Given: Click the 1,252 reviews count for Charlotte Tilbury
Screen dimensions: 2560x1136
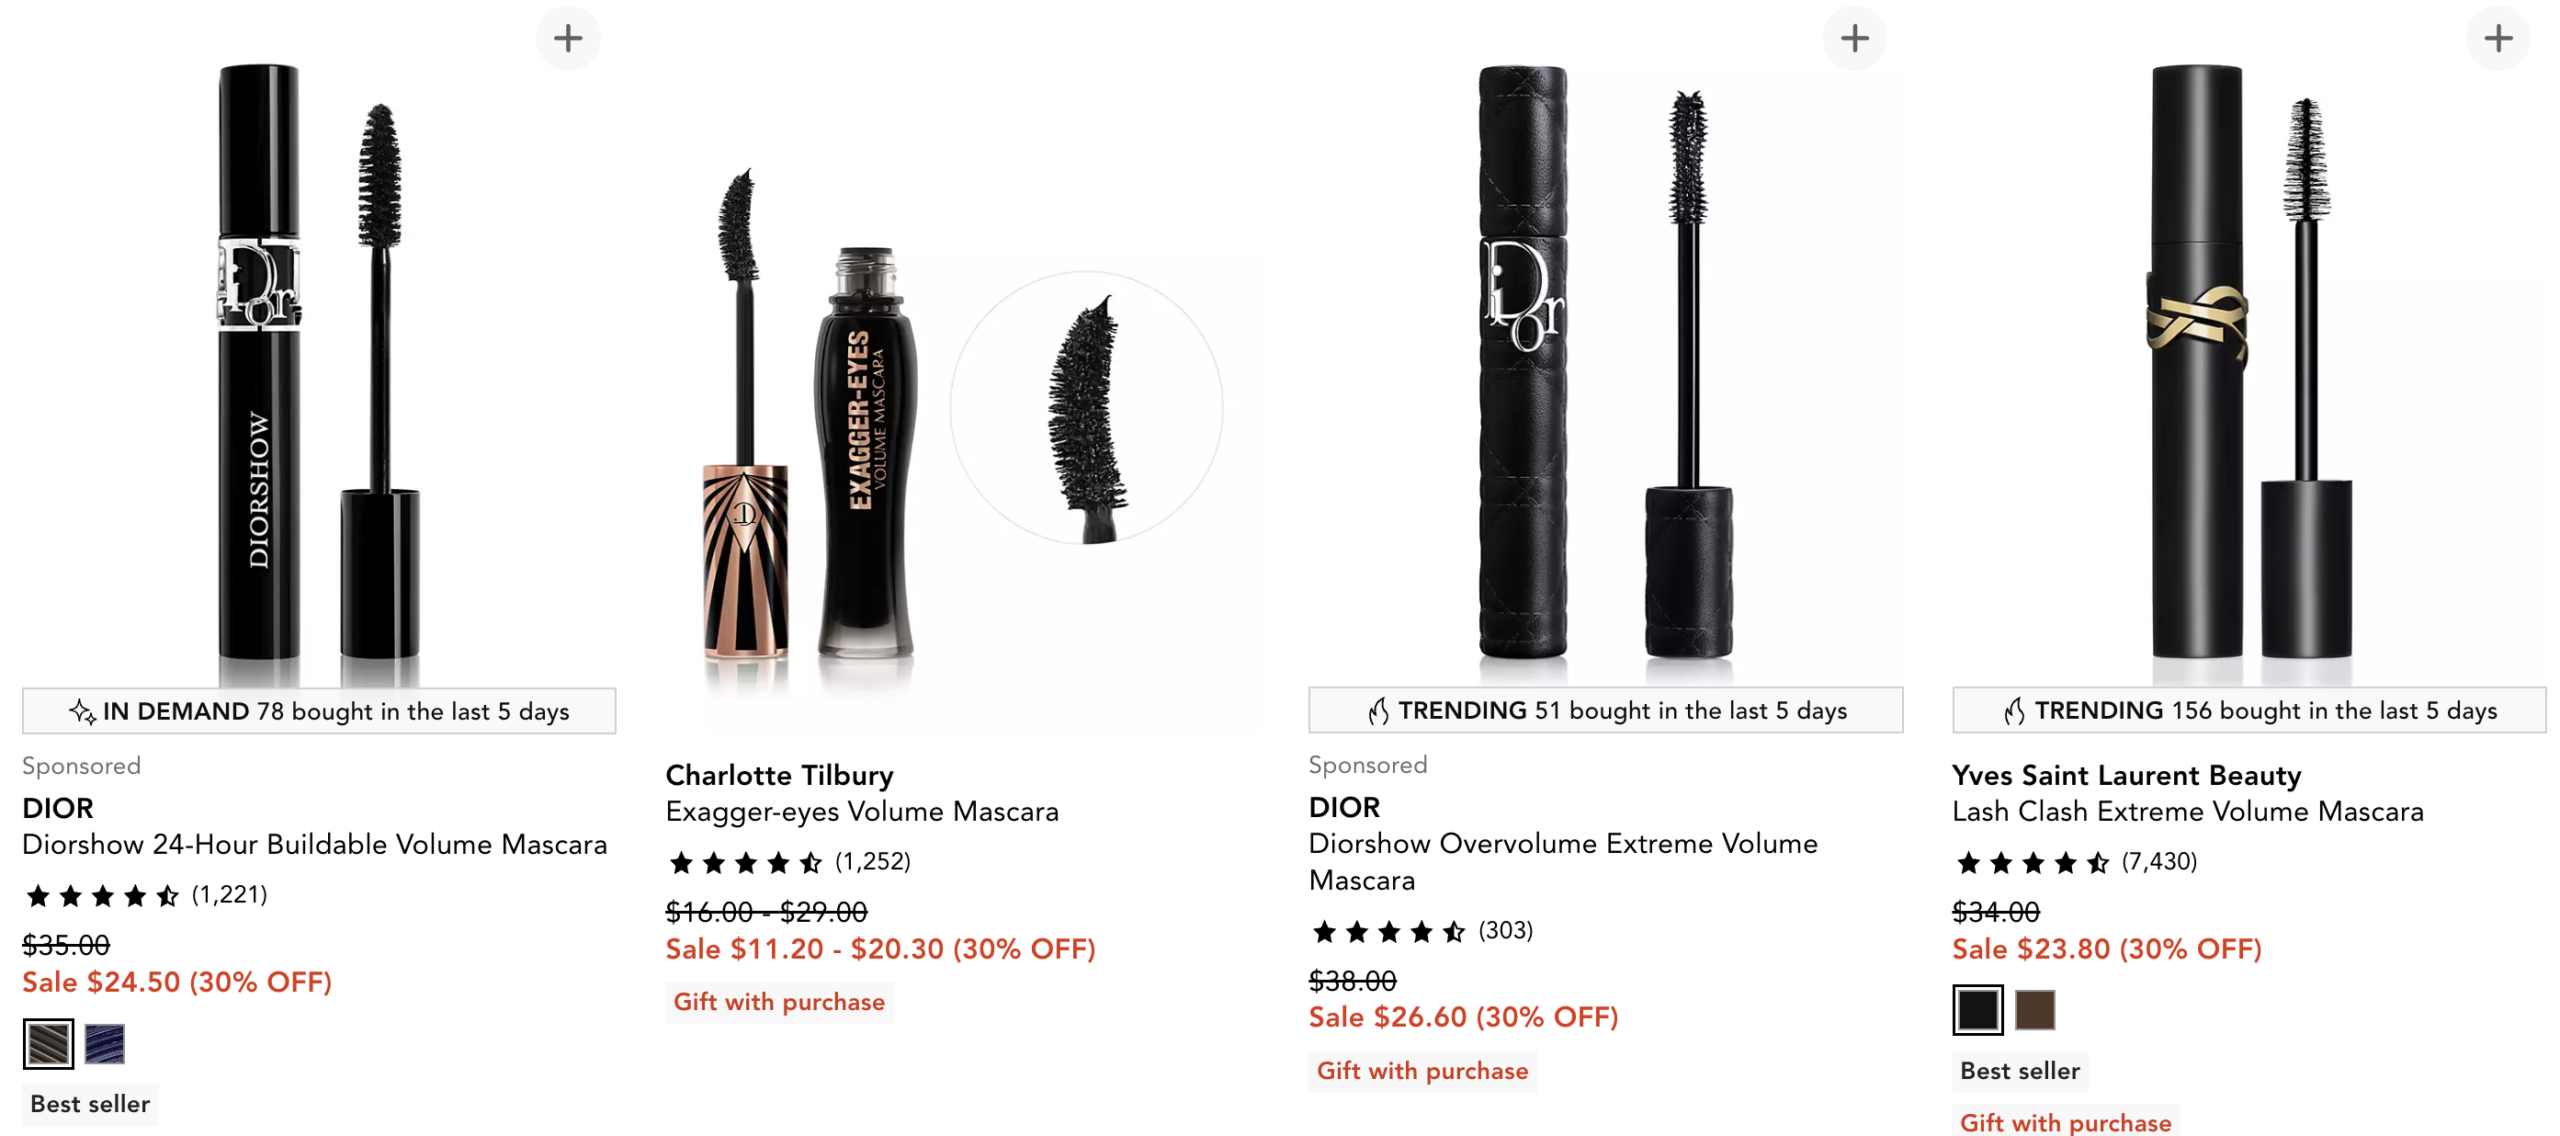Looking at the screenshot, I should point(872,862).
